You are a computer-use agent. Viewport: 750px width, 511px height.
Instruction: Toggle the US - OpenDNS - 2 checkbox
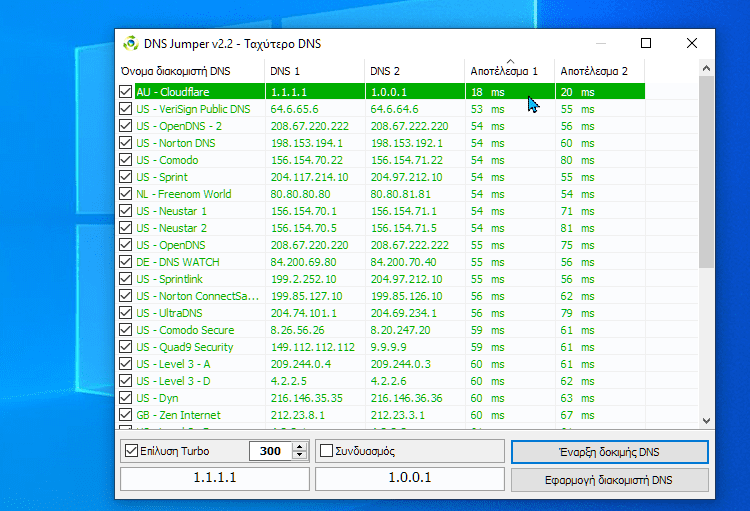(x=125, y=126)
